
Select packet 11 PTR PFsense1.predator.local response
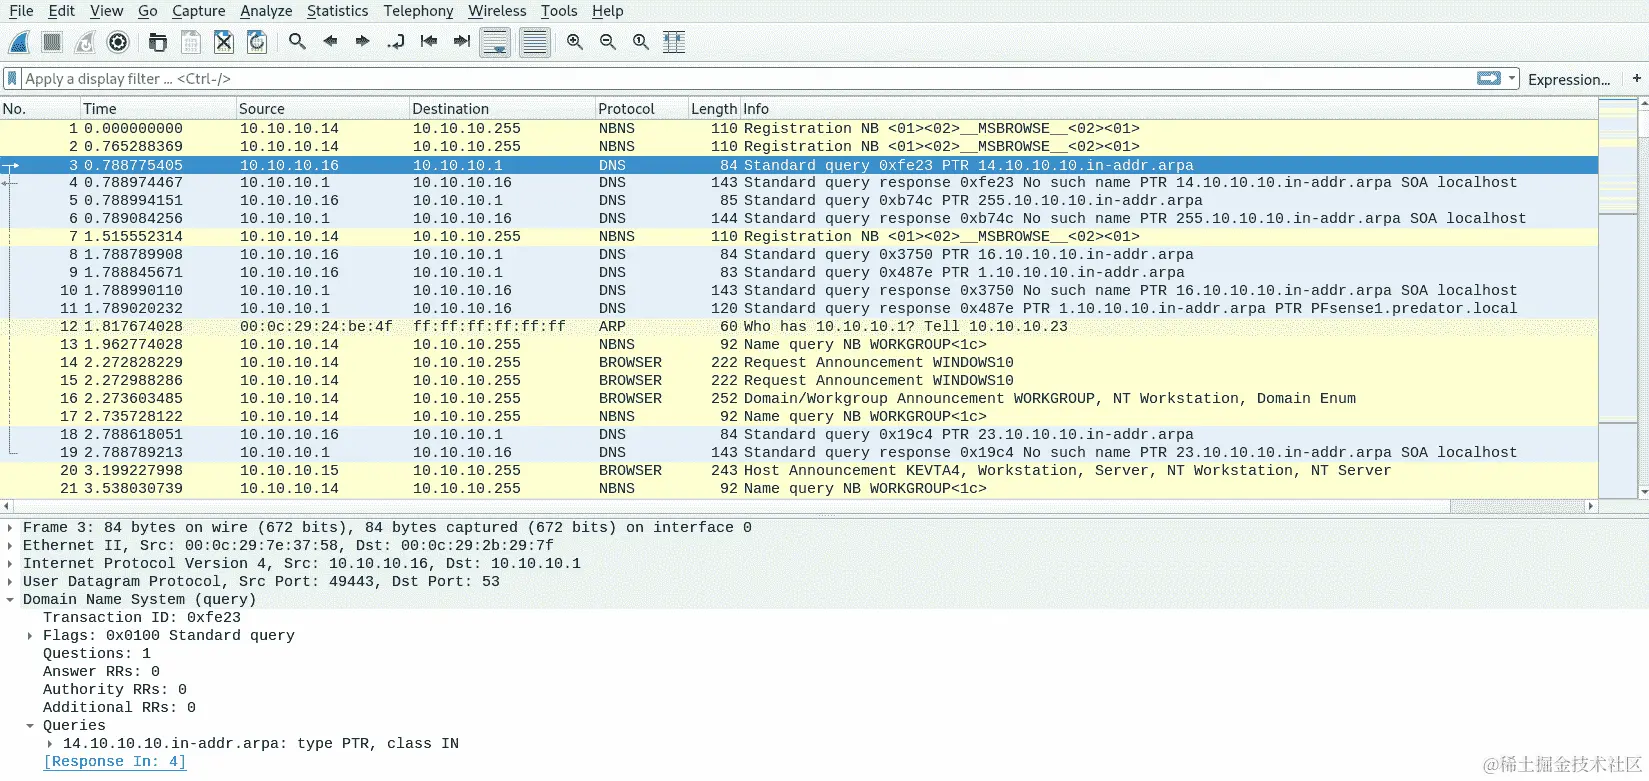point(799,309)
